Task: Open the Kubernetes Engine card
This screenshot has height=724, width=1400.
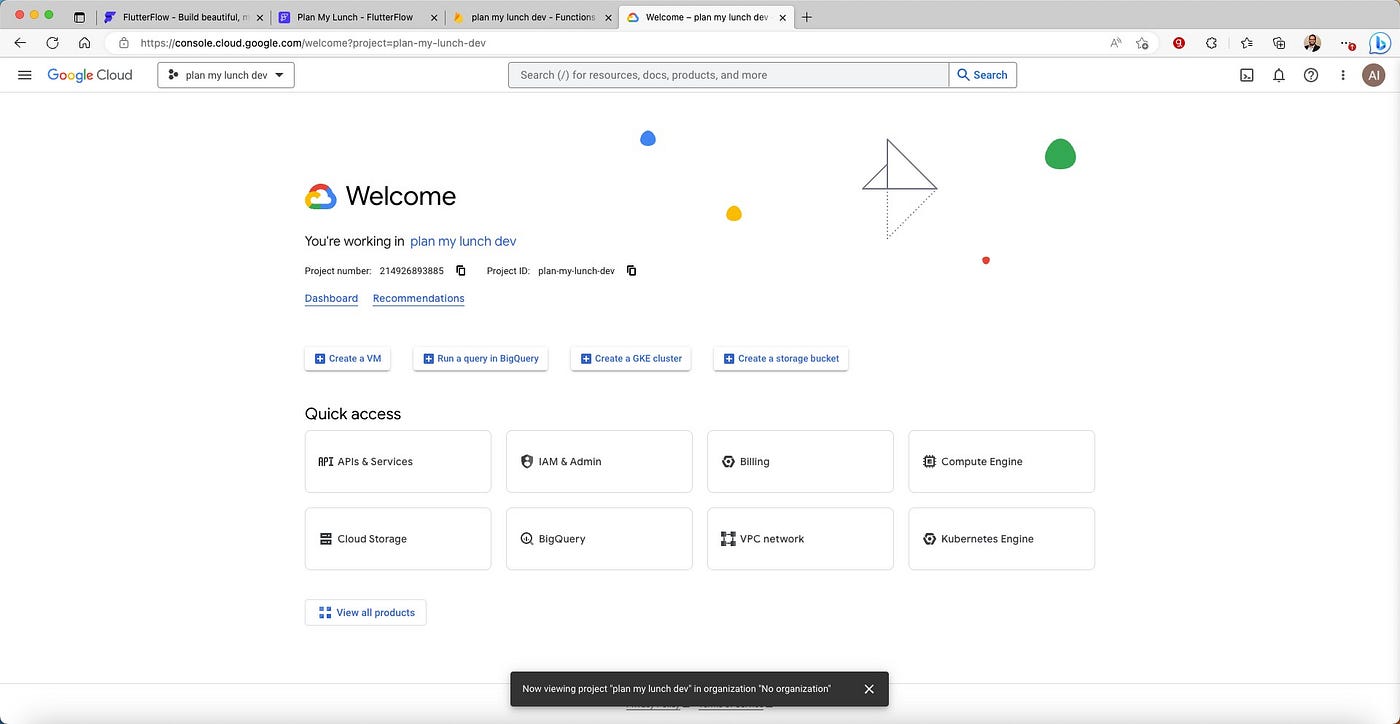Action: [1001, 539]
